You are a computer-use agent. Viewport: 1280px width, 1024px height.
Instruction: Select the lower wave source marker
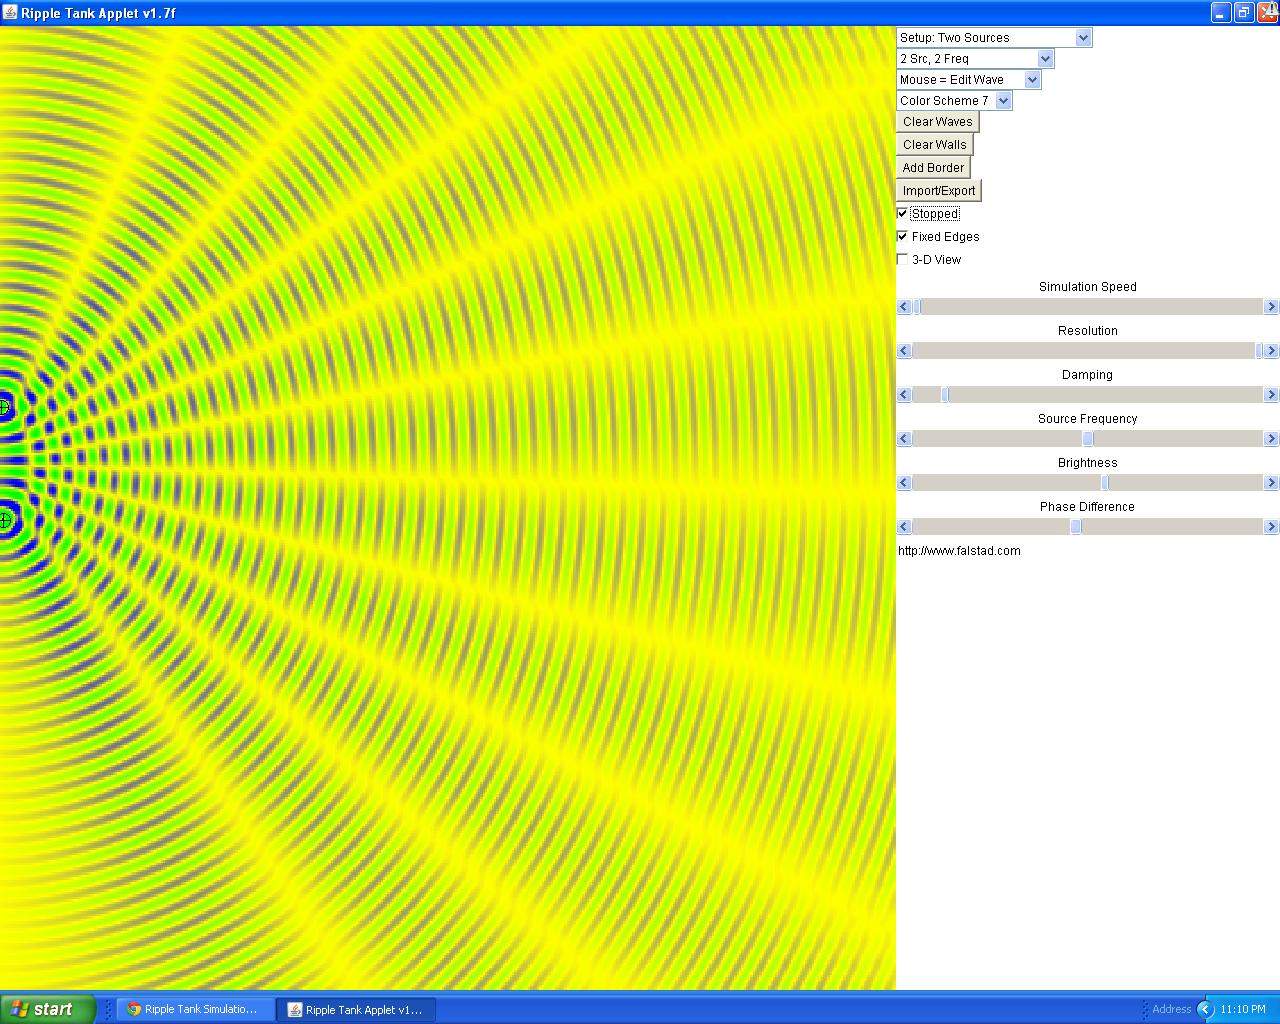5,520
